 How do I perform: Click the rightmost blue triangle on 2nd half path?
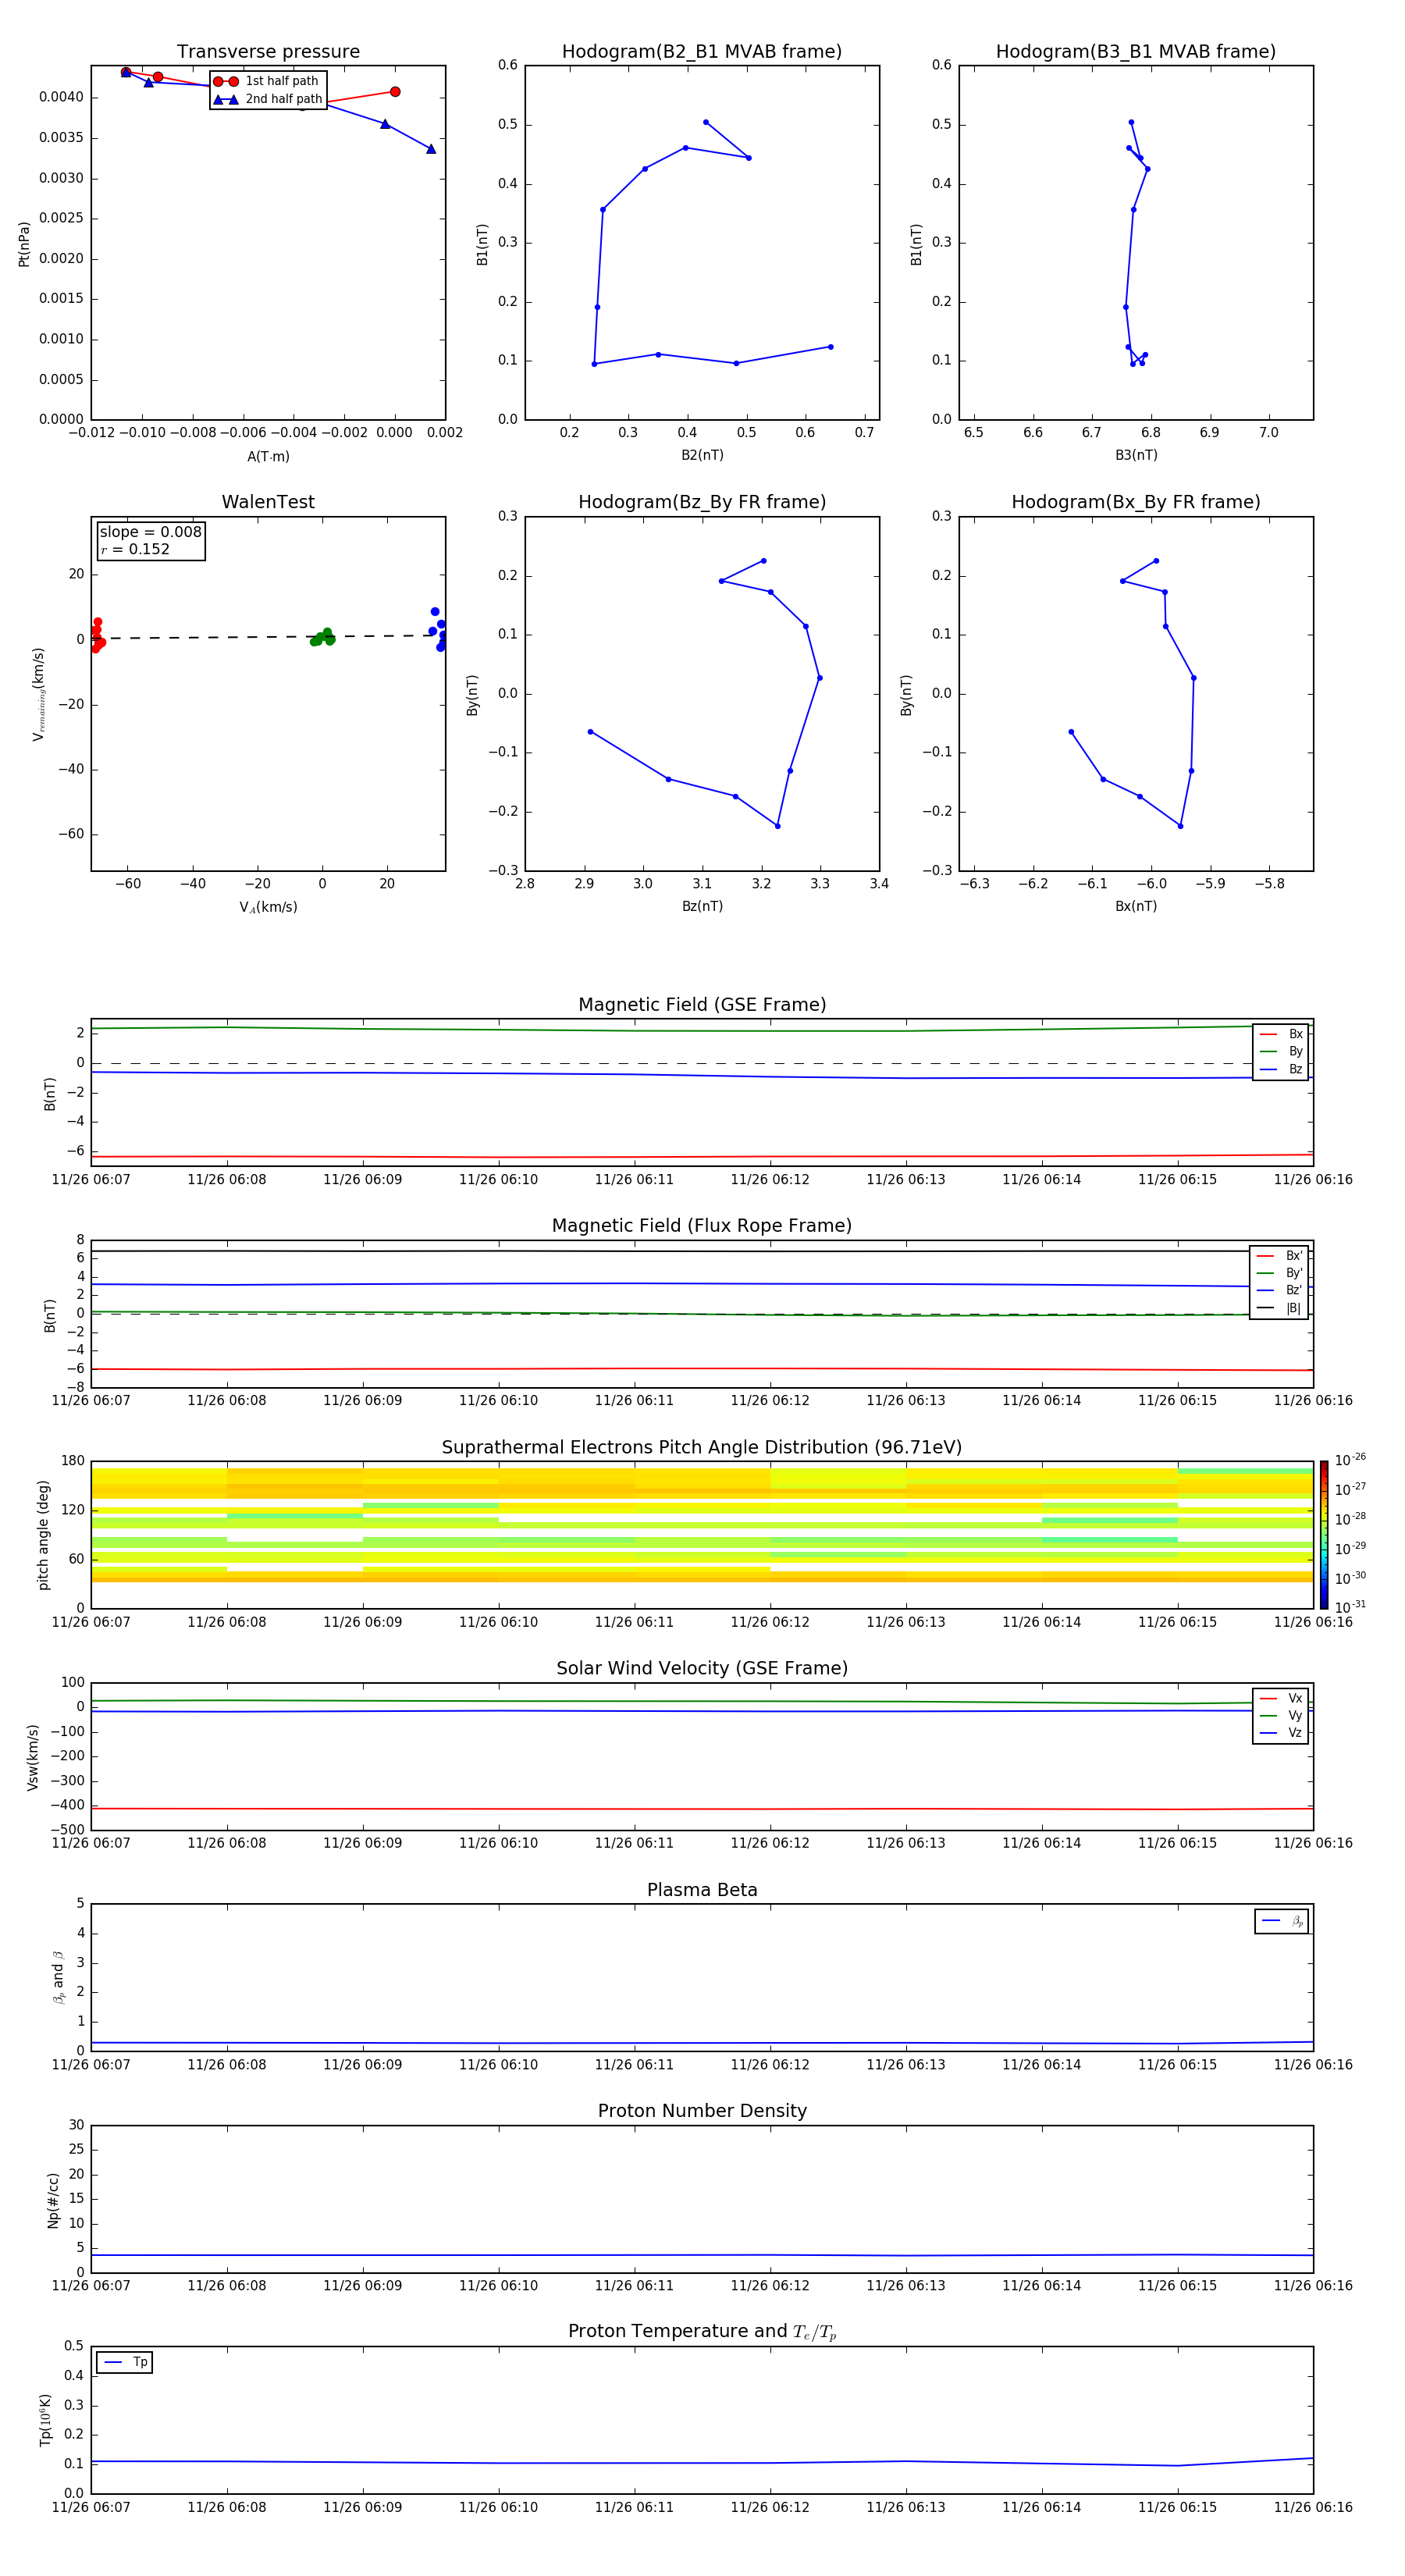pyautogui.click(x=431, y=149)
